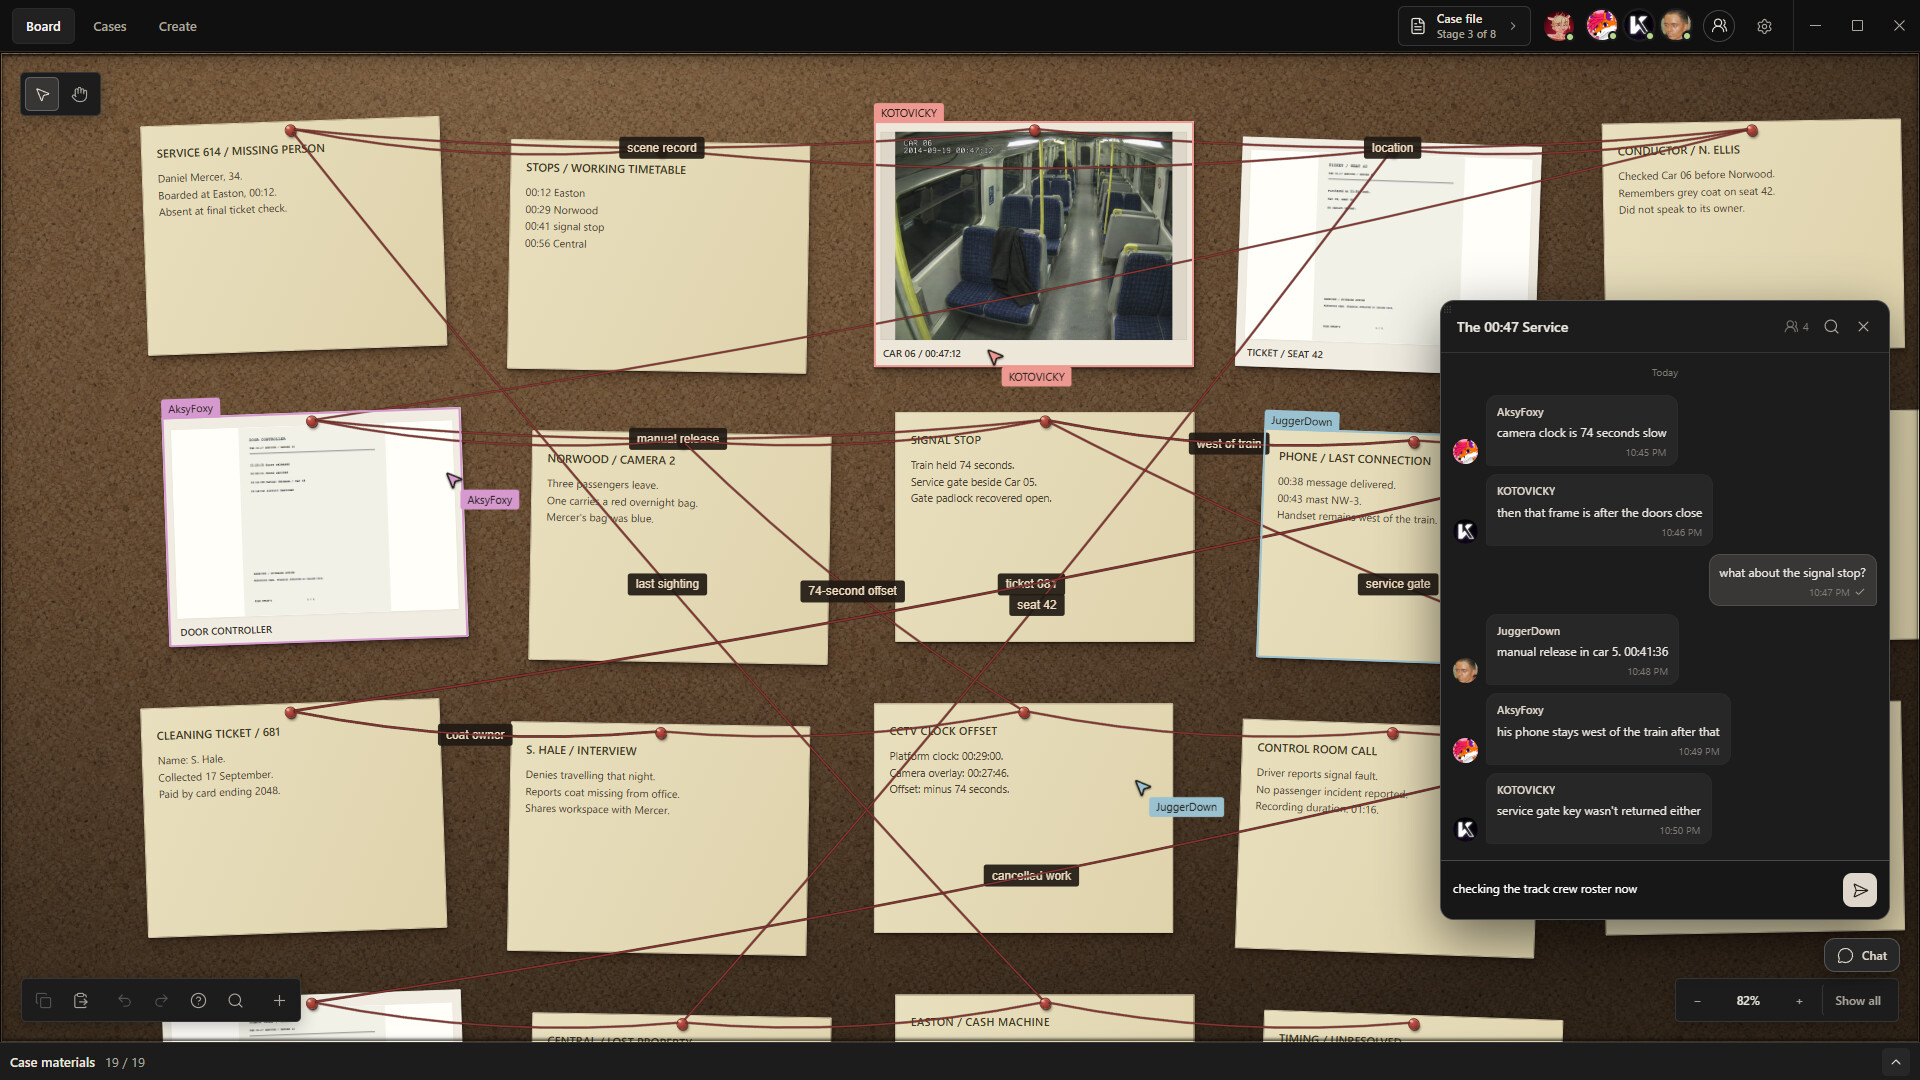Select the S. HALE / INTERVIEW note
1920x1080 pixels.
click(657, 838)
